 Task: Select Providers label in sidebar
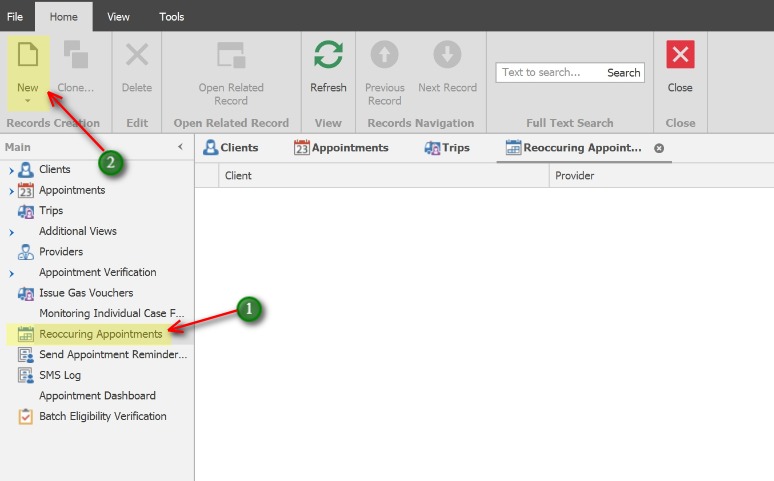tap(61, 252)
